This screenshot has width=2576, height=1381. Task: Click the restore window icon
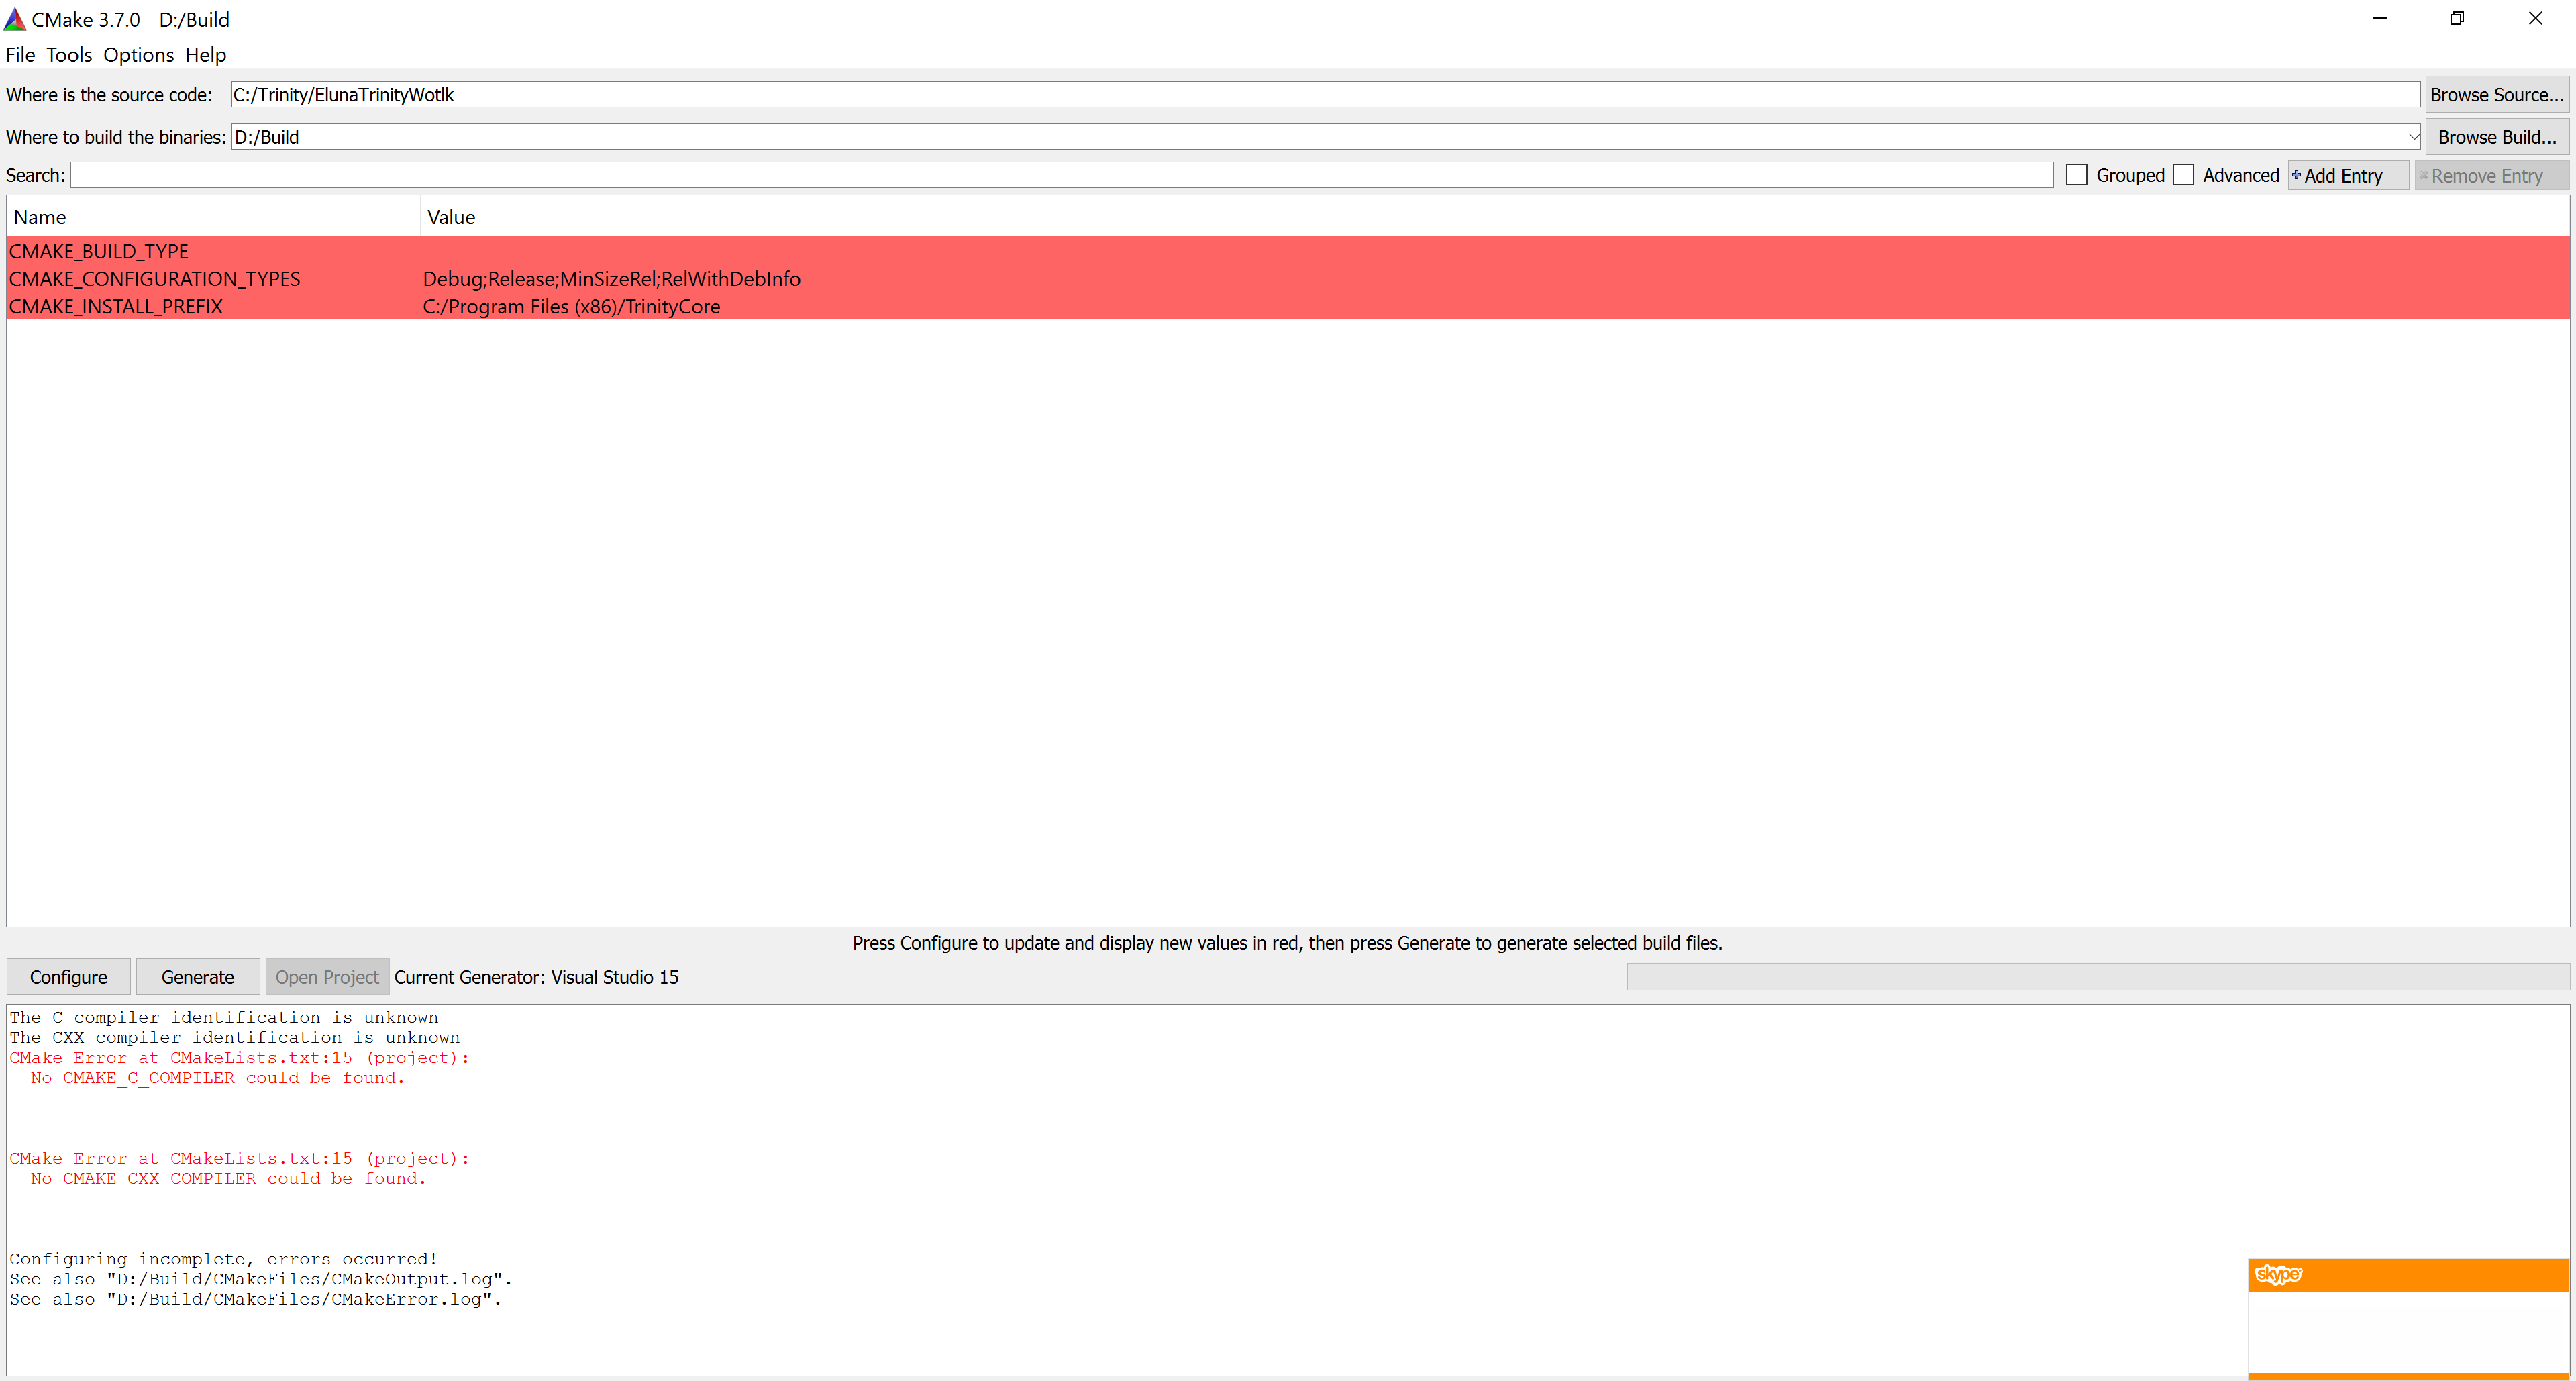coord(2456,19)
